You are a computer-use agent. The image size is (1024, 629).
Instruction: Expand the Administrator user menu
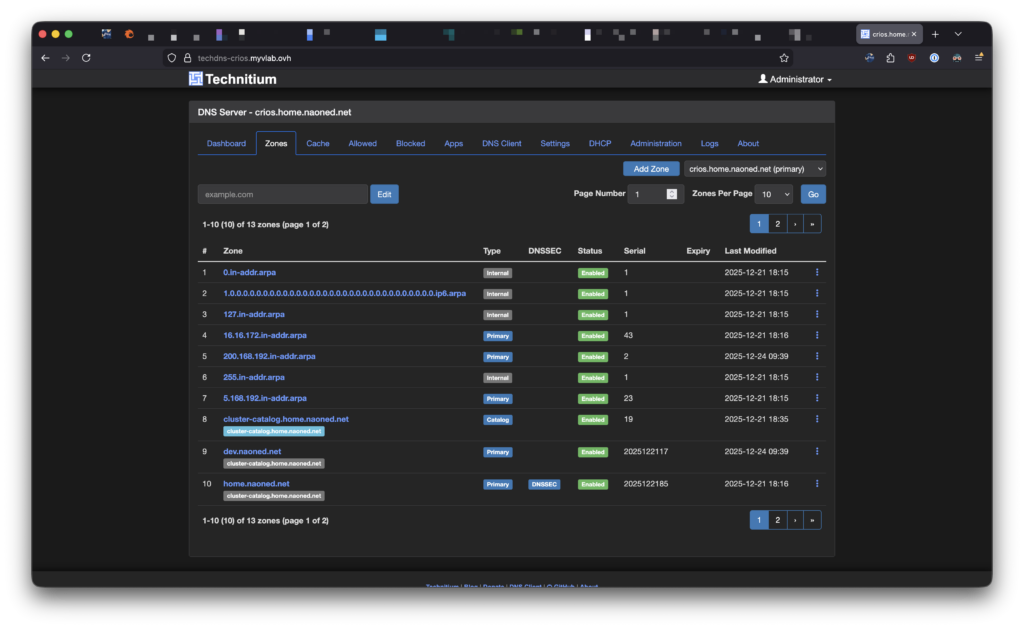(x=795, y=79)
